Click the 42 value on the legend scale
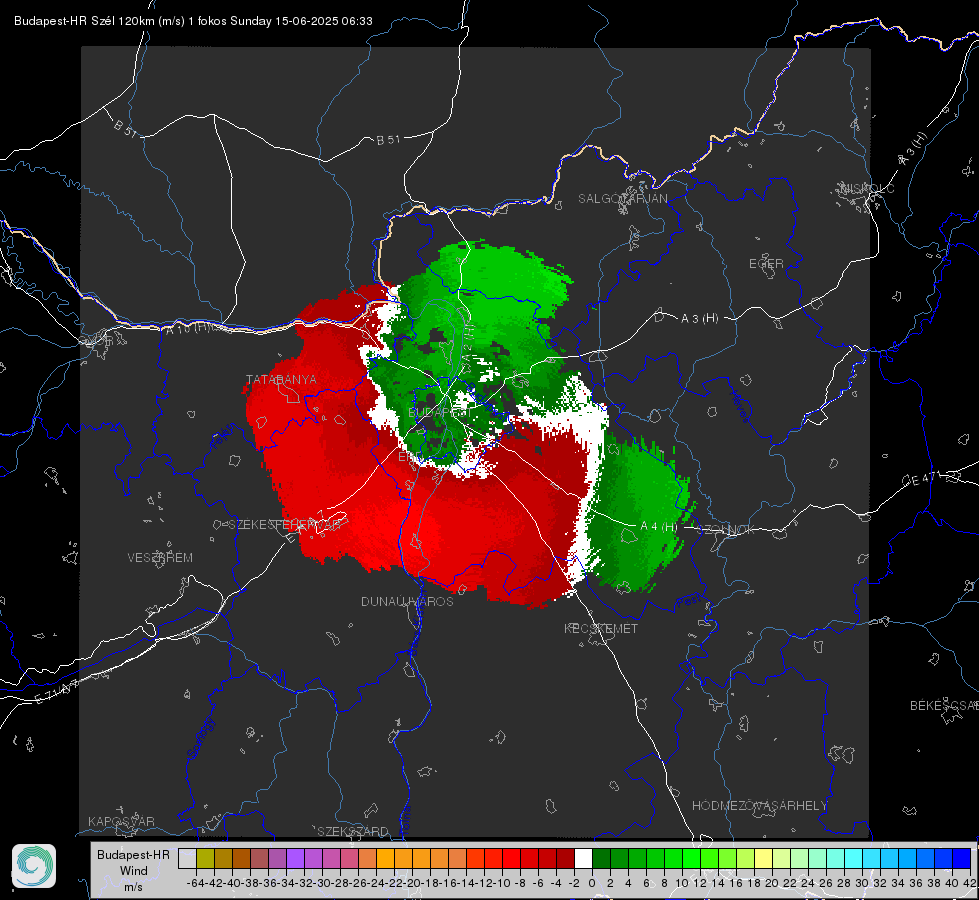The image size is (979, 900). click(x=970, y=883)
